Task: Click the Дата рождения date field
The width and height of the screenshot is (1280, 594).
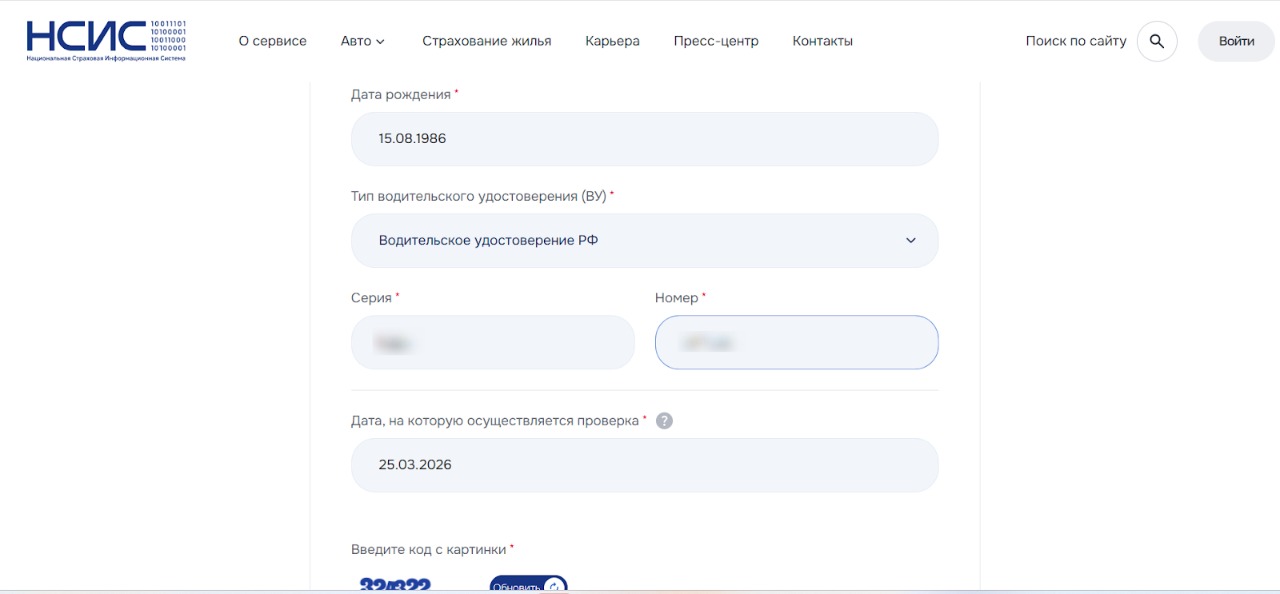Action: point(645,138)
